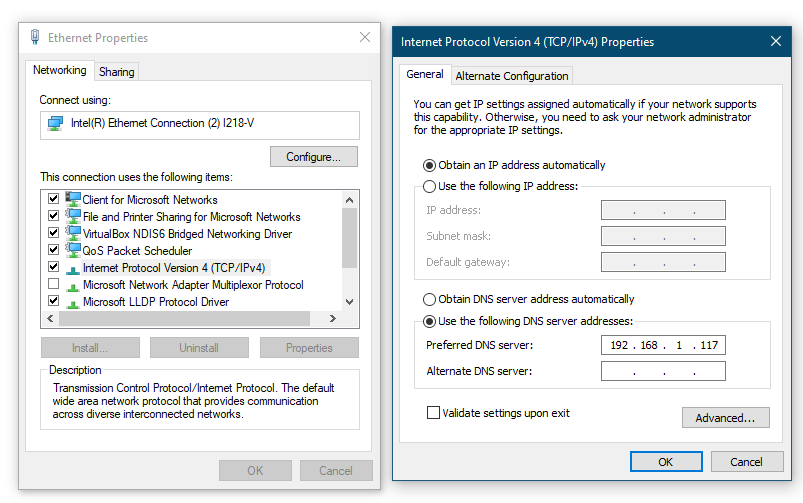Viewport: 803px width, 503px height.
Task: Select VirtualBox NDIS6 Bridged Networking Driver text
Action: 187,234
